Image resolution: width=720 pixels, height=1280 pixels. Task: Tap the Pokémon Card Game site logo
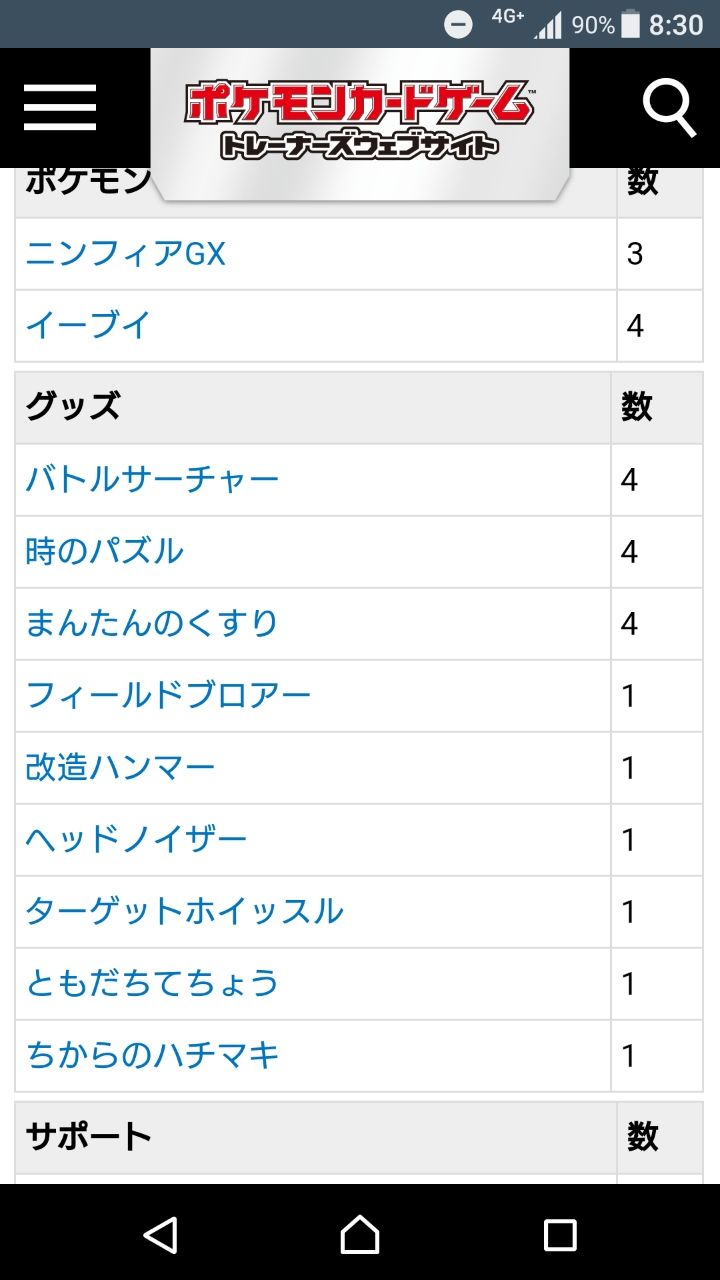tap(359, 121)
